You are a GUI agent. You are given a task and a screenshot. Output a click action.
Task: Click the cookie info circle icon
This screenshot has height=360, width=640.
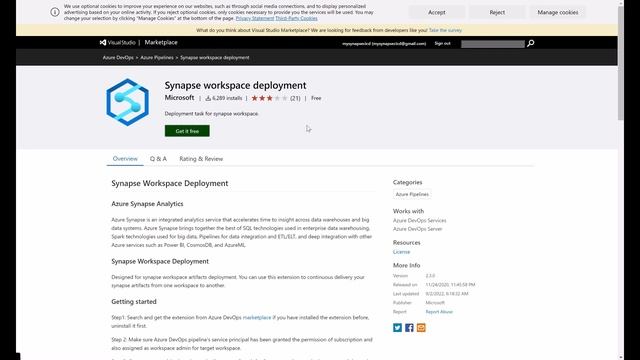(x=55, y=12)
